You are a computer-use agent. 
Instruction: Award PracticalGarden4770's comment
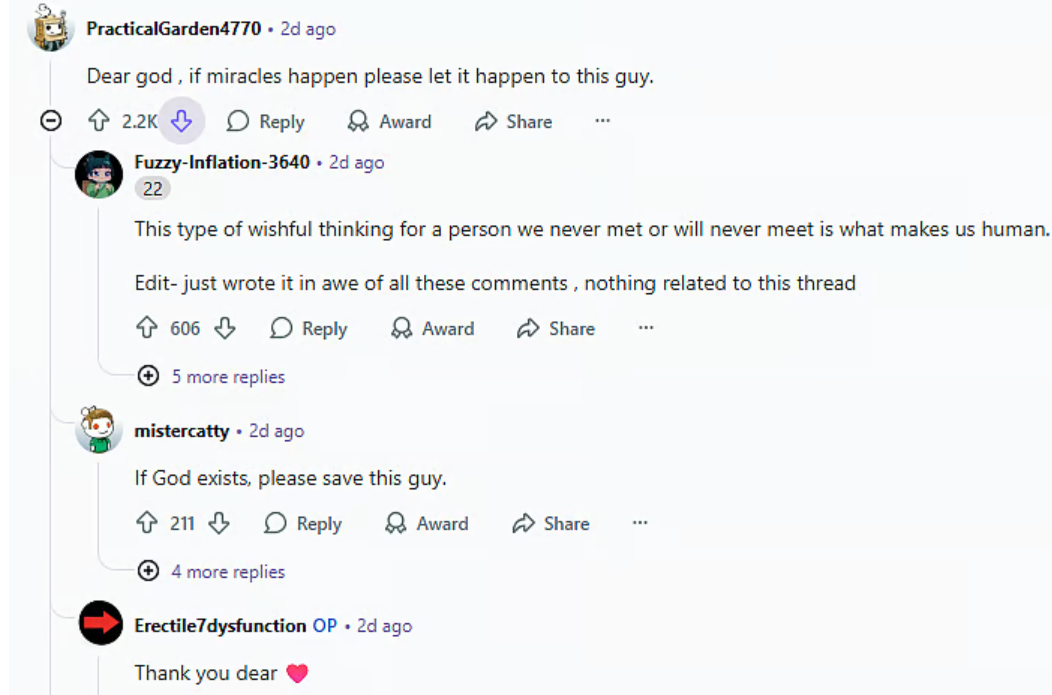tap(389, 122)
